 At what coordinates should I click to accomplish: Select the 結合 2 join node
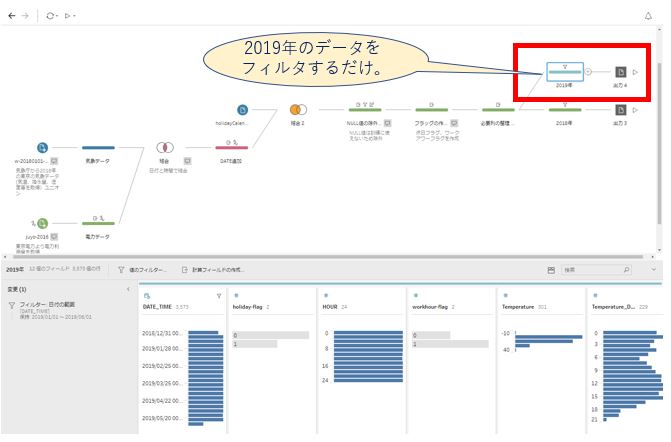click(x=297, y=109)
